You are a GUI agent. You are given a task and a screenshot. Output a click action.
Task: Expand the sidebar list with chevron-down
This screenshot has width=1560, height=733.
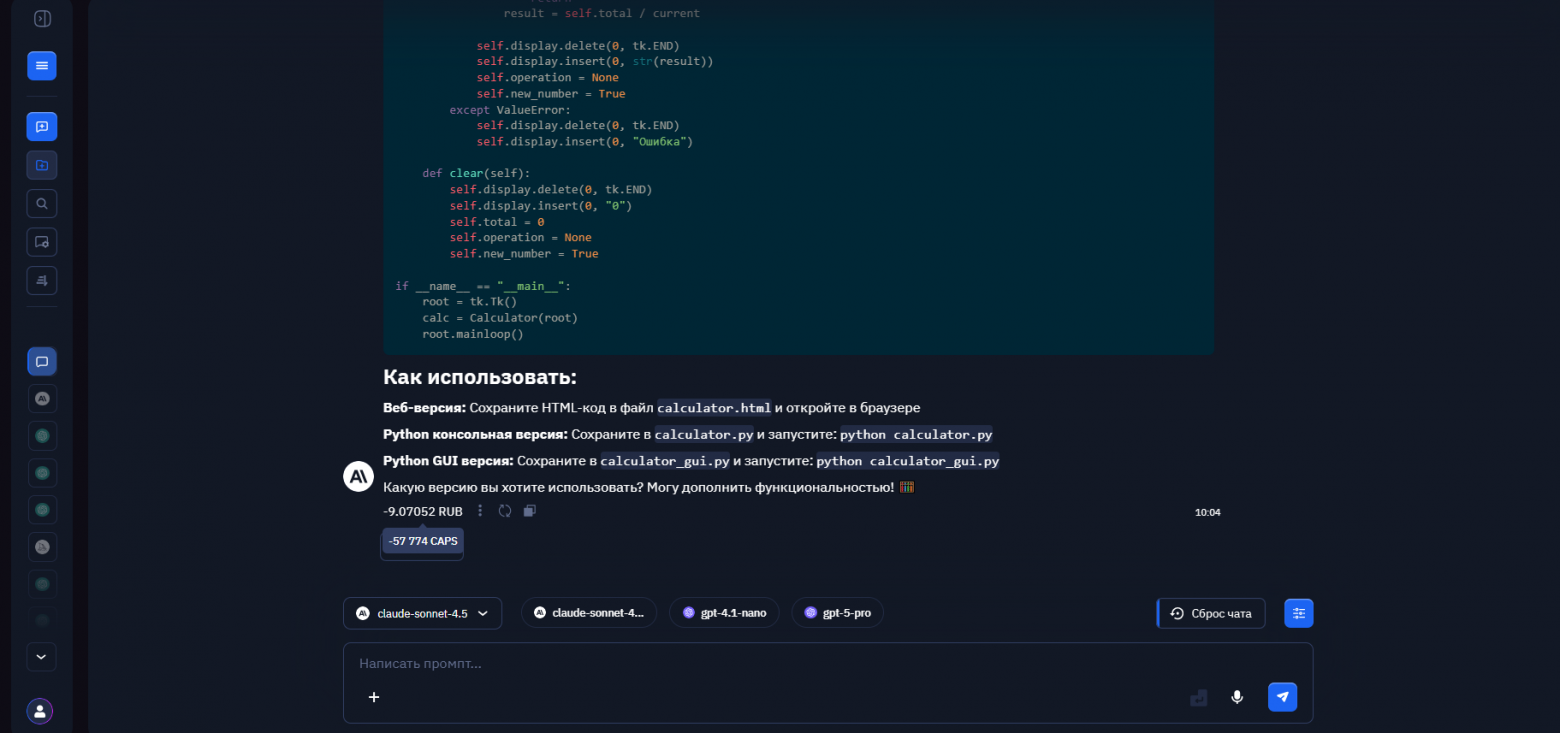click(x=42, y=657)
